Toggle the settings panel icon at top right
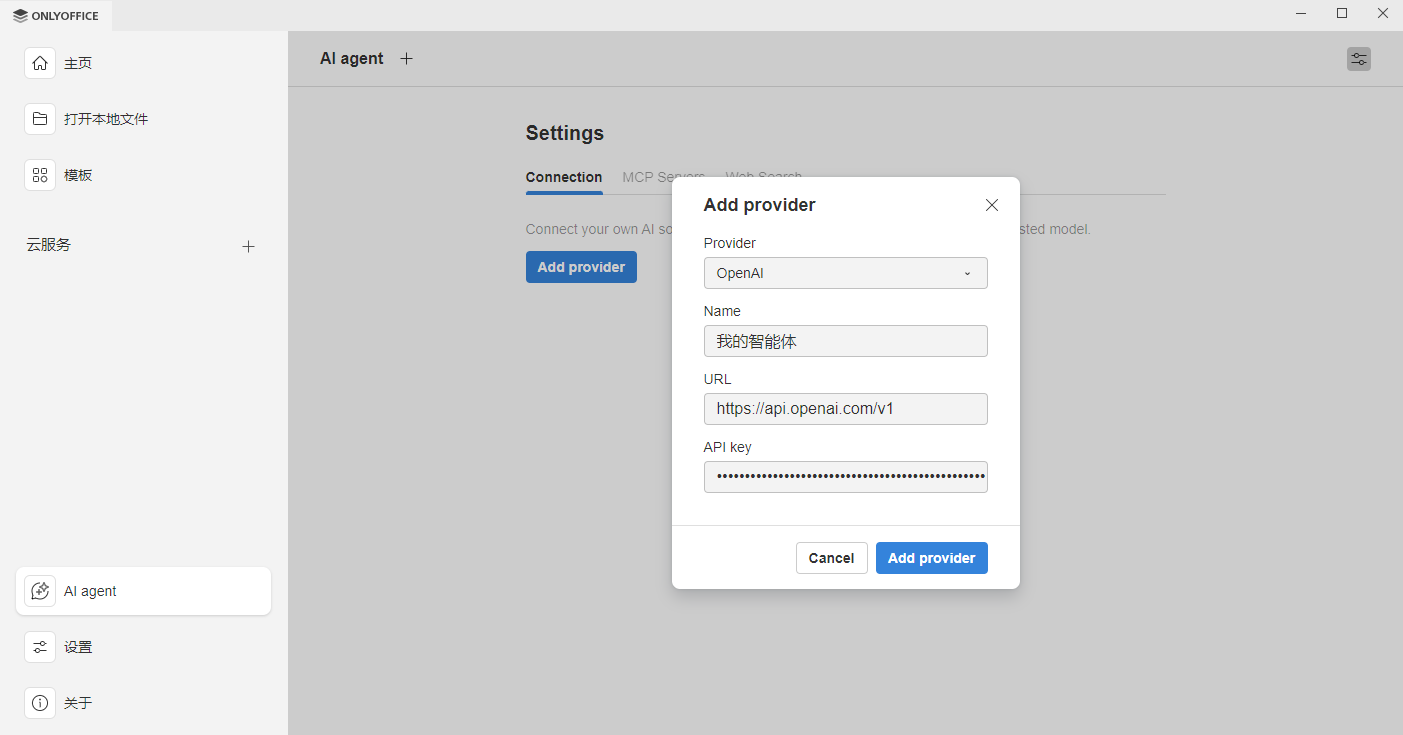This screenshot has height=735, width=1403. click(1358, 59)
